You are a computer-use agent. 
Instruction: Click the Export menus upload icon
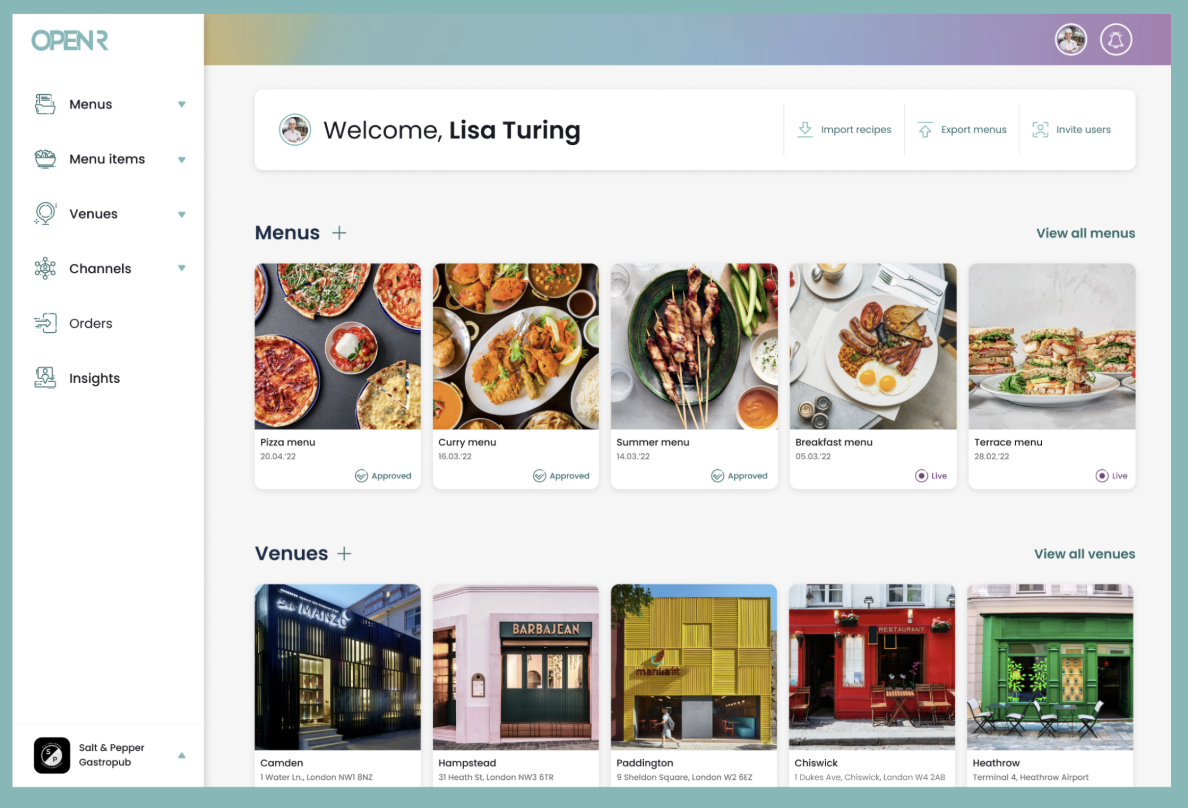click(925, 130)
